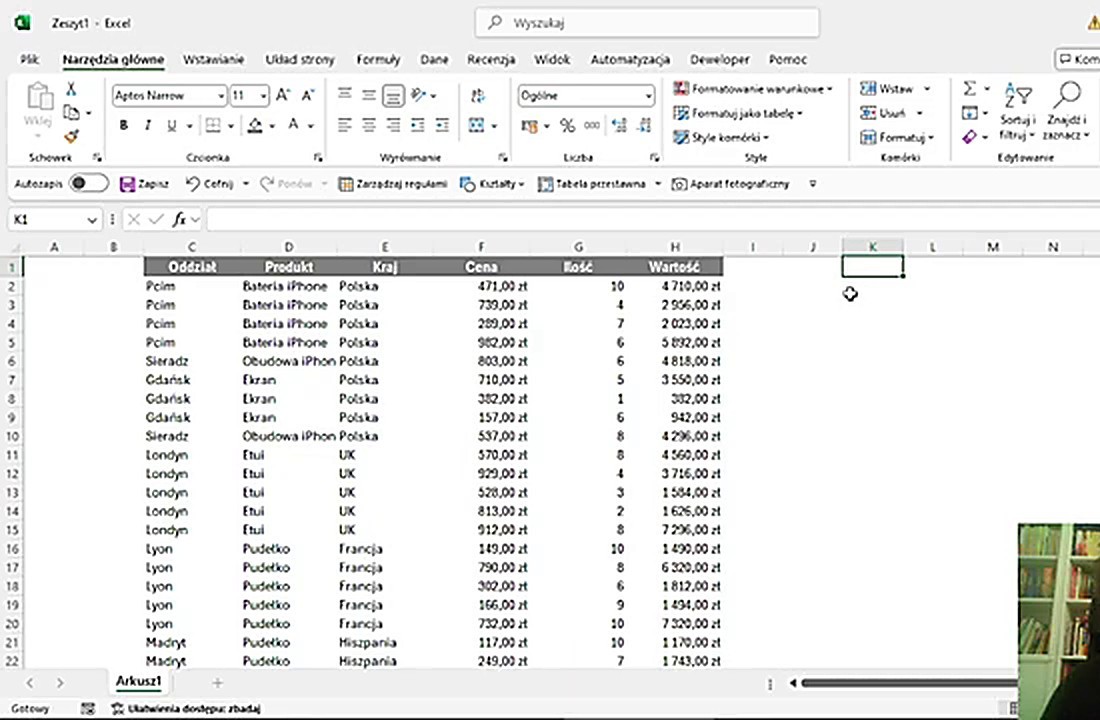Select the Format Painter brush icon
This screenshot has width=1100, height=720.
(x=71, y=136)
